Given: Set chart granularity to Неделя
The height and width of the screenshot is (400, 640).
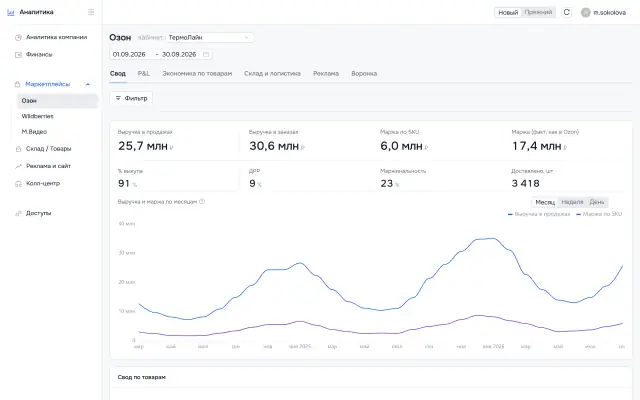Looking at the screenshot, I should 572,202.
